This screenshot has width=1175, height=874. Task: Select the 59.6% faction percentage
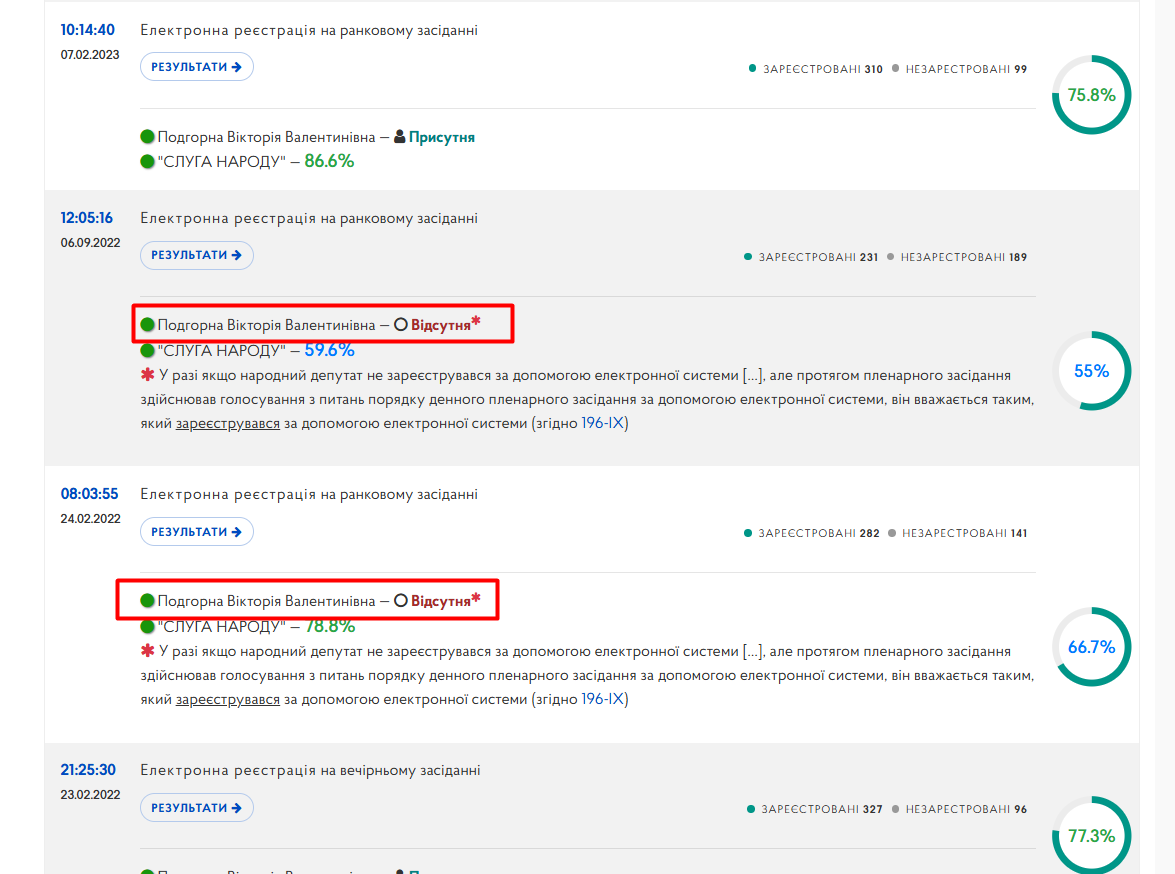[x=330, y=350]
